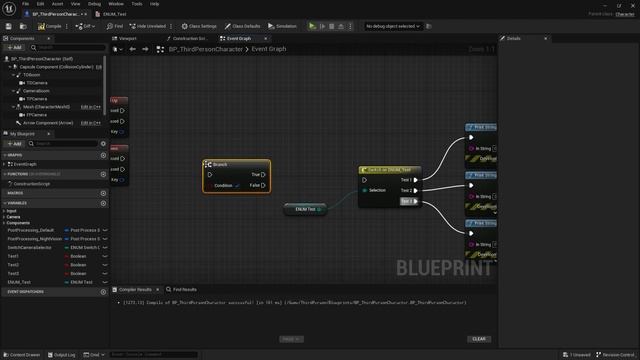Image resolution: width=640 pixels, height=360 pixels.
Task: Add new variable with plus icon
Action: 103,203
